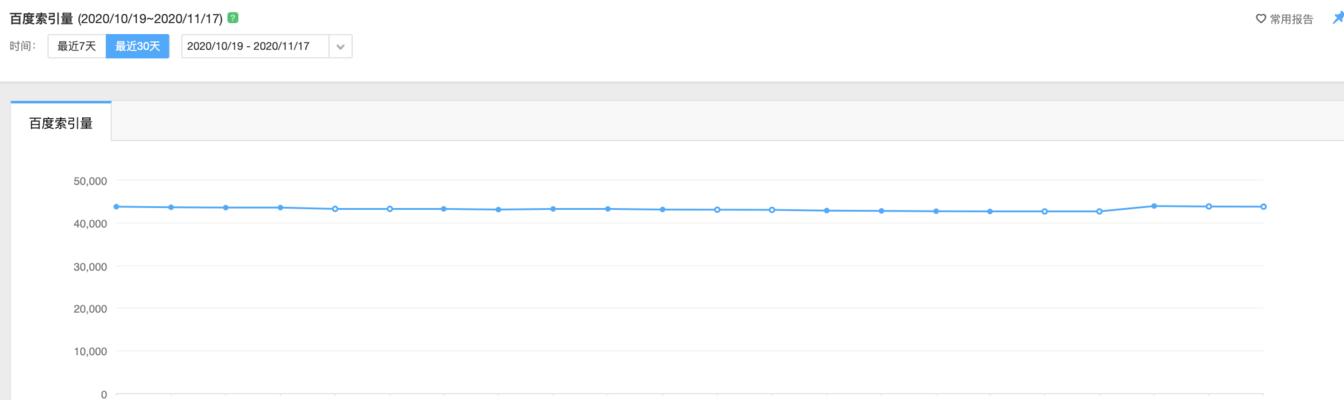
Task: Click the 30,000 y-axis label
Action: point(90,267)
